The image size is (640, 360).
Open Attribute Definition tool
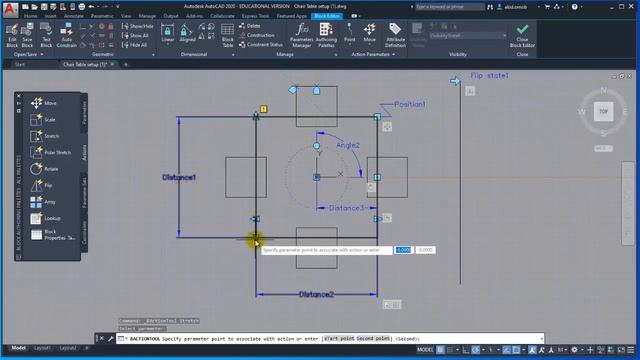pos(395,36)
